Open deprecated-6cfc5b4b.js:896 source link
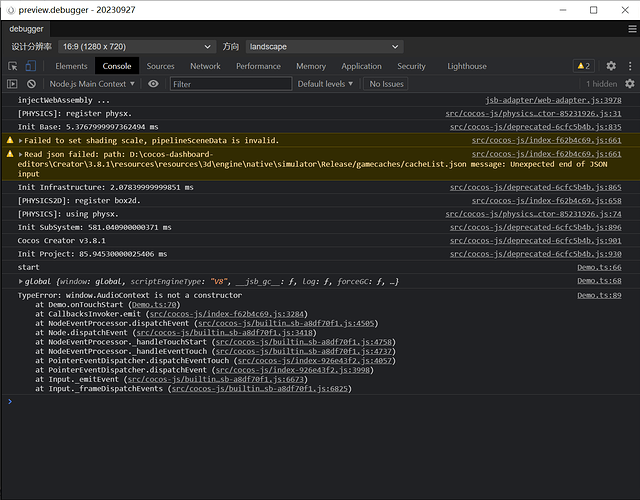The image size is (640, 500). point(536,227)
